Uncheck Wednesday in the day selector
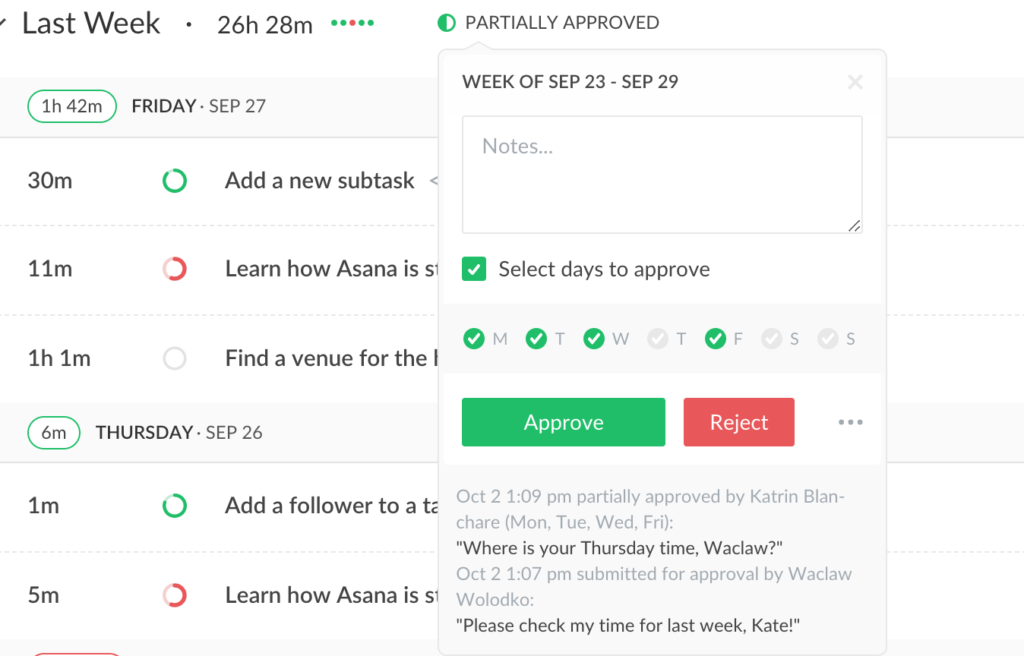 click(x=594, y=338)
